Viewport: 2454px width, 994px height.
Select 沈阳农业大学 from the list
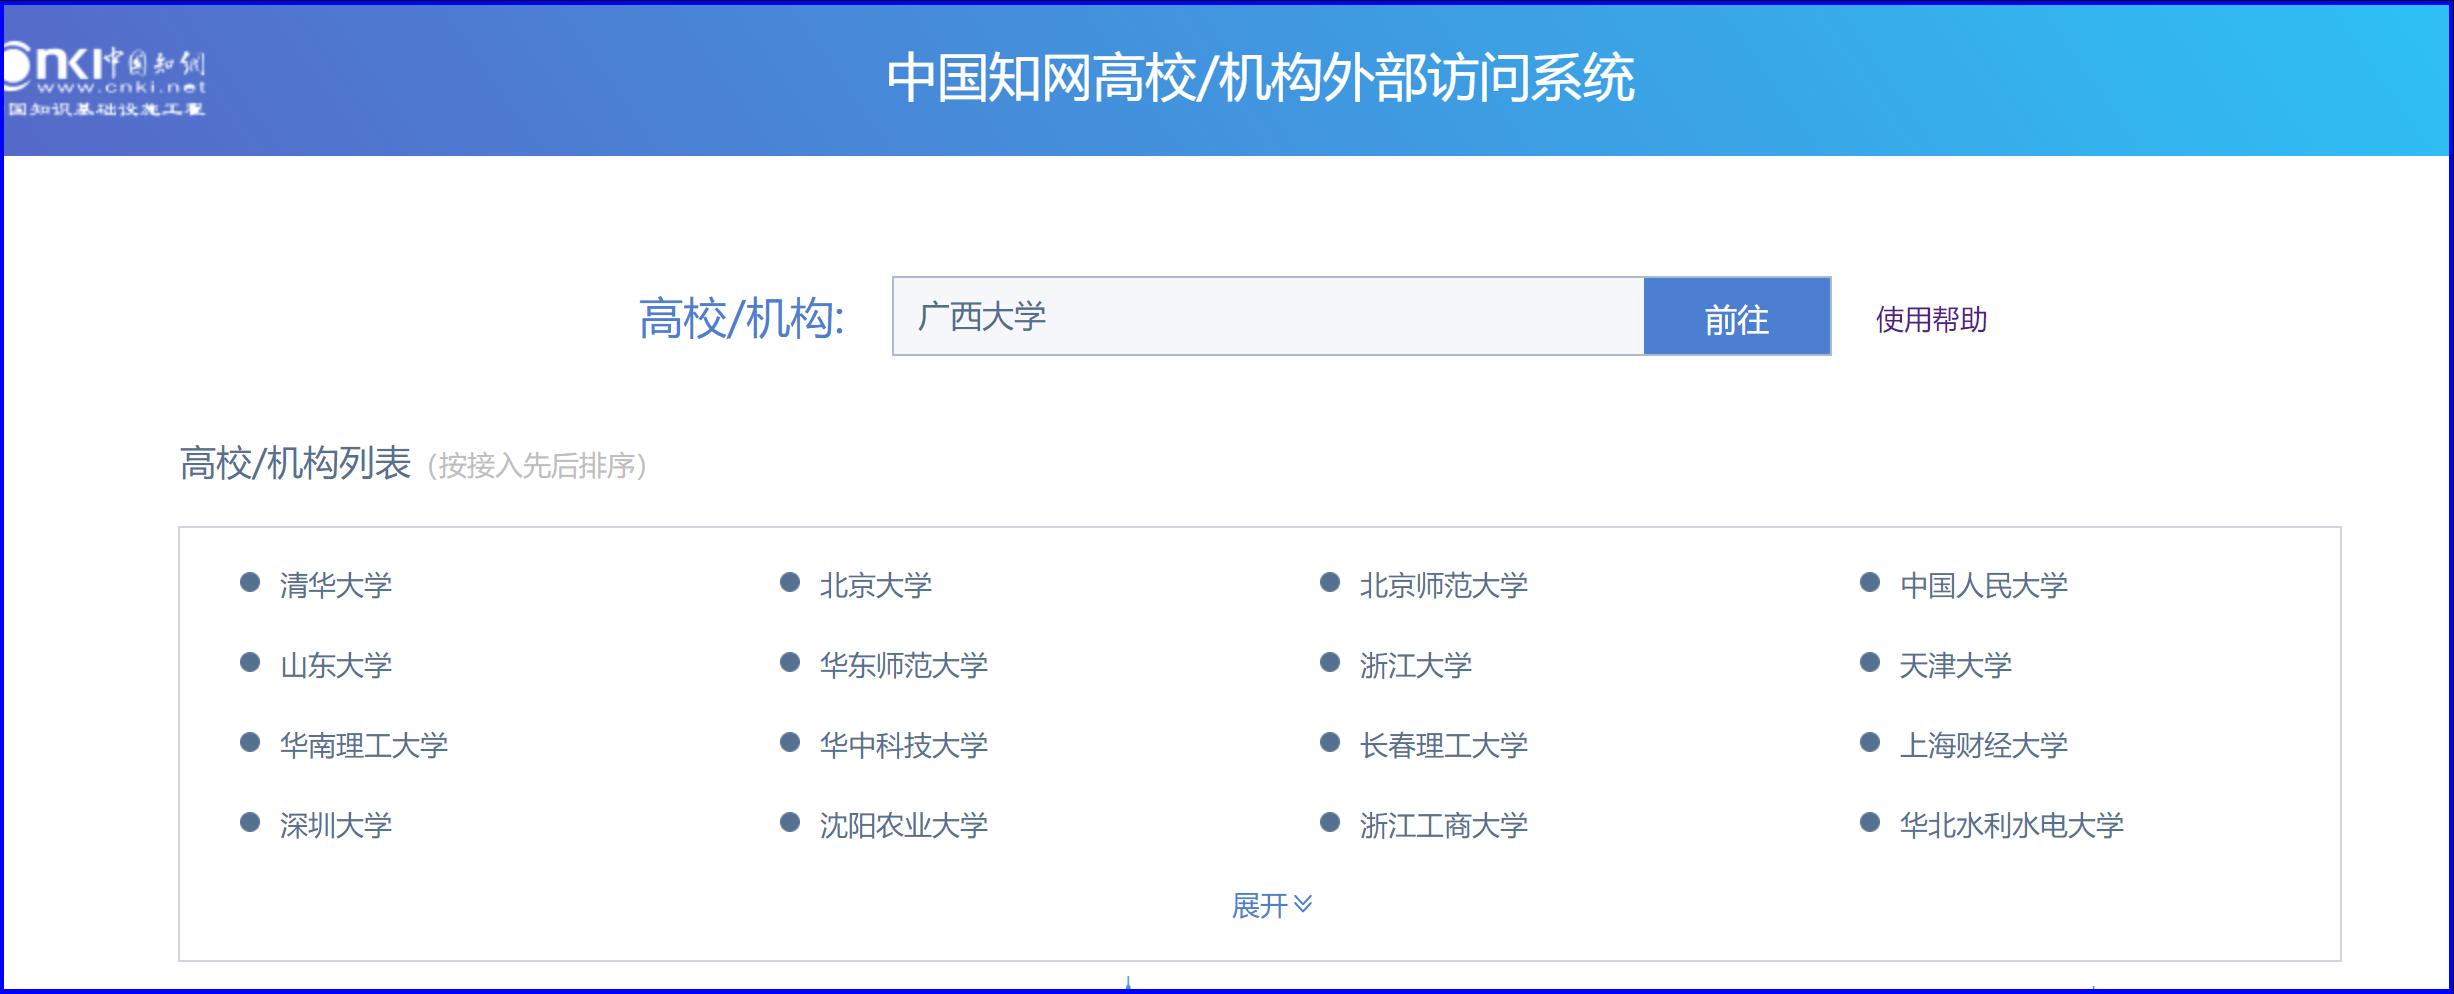[904, 825]
